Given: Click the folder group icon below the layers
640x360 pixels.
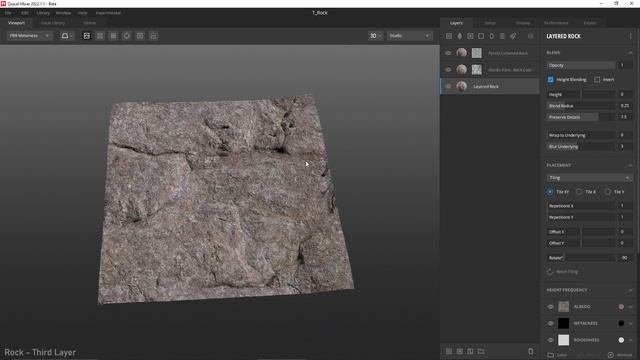Looking at the screenshot, I should 481,351.
